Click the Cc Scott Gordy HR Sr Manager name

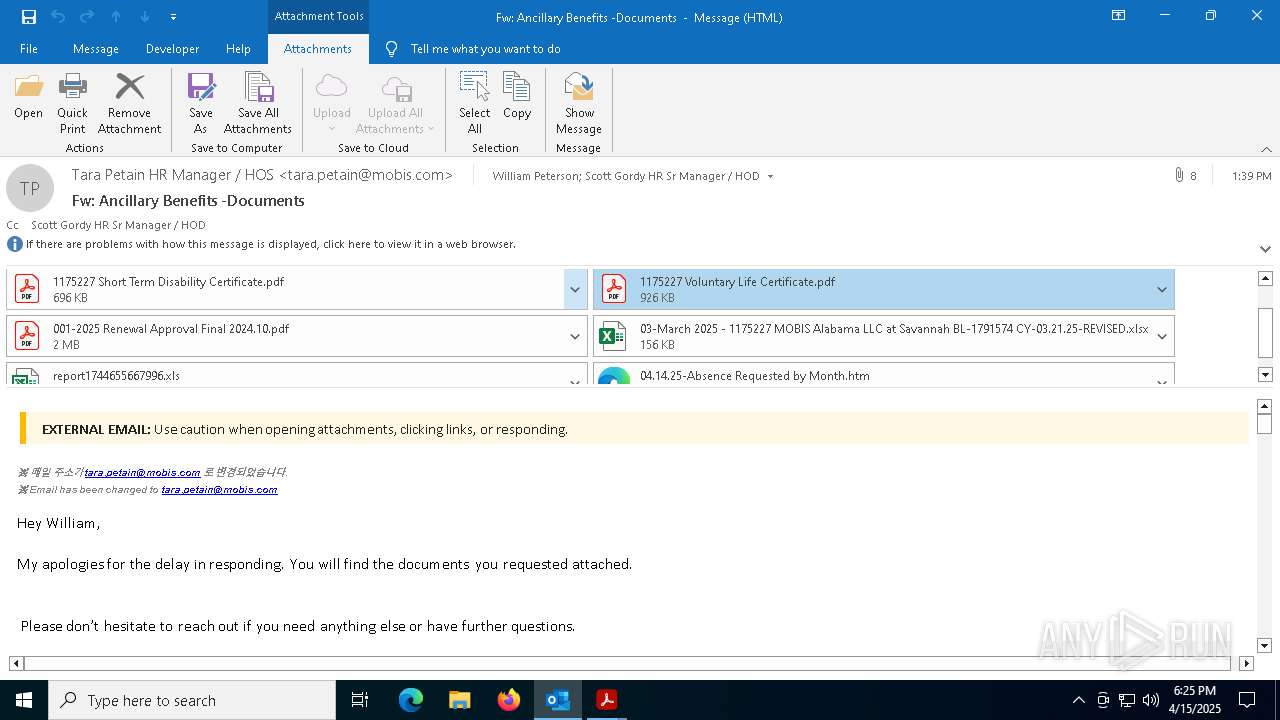point(118,225)
